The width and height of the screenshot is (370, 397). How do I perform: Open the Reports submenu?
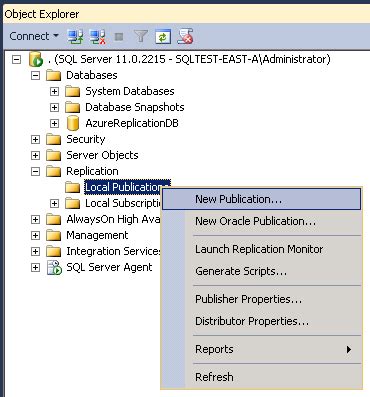coord(261,349)
